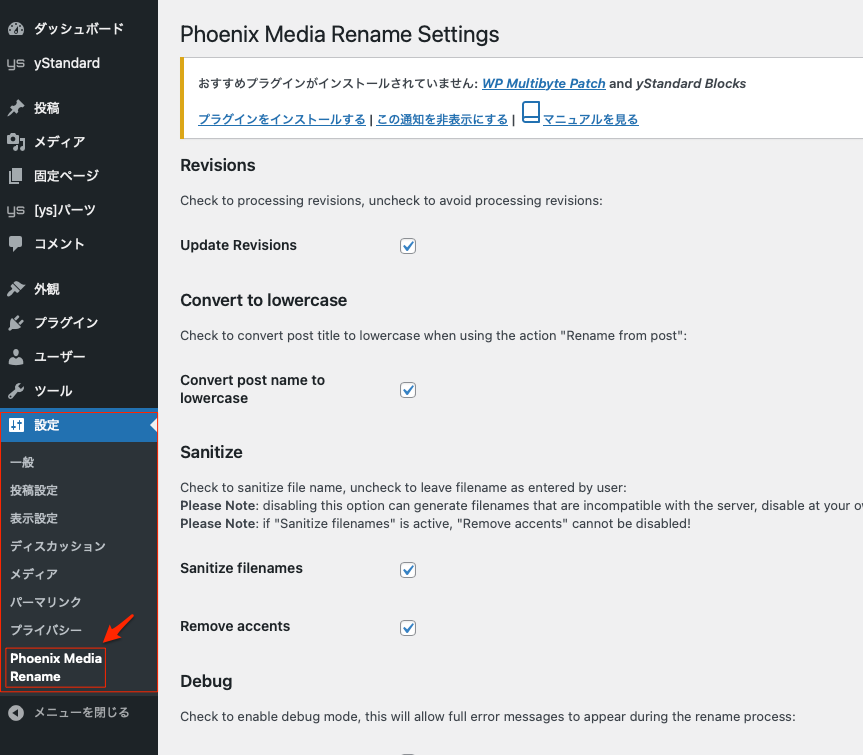Toggle the Remove accents checkbox
The width and height of the screenshot is (863, 755).
tap(408, 628)
